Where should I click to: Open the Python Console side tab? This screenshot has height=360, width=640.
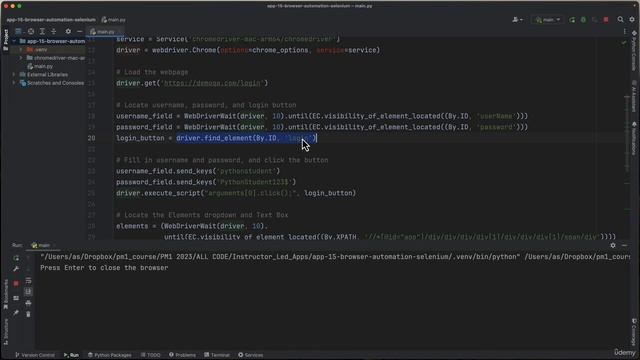634,50
